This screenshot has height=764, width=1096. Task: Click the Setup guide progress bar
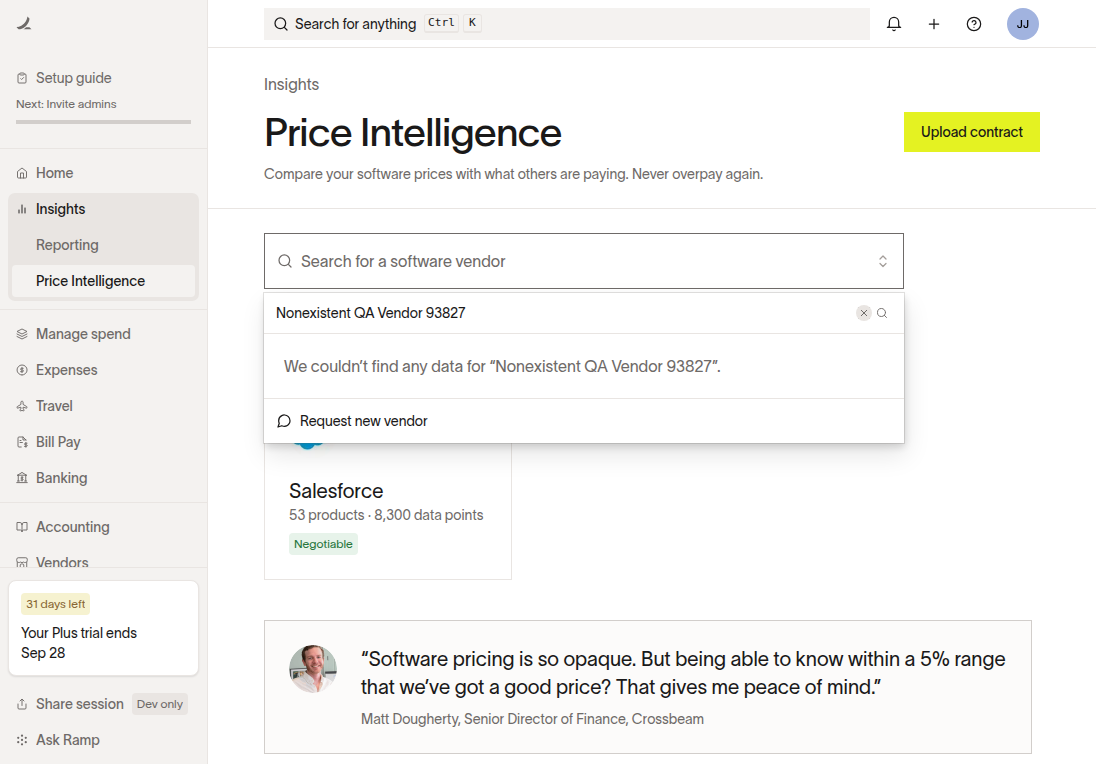pyautogui.click(x=103, y=122)
